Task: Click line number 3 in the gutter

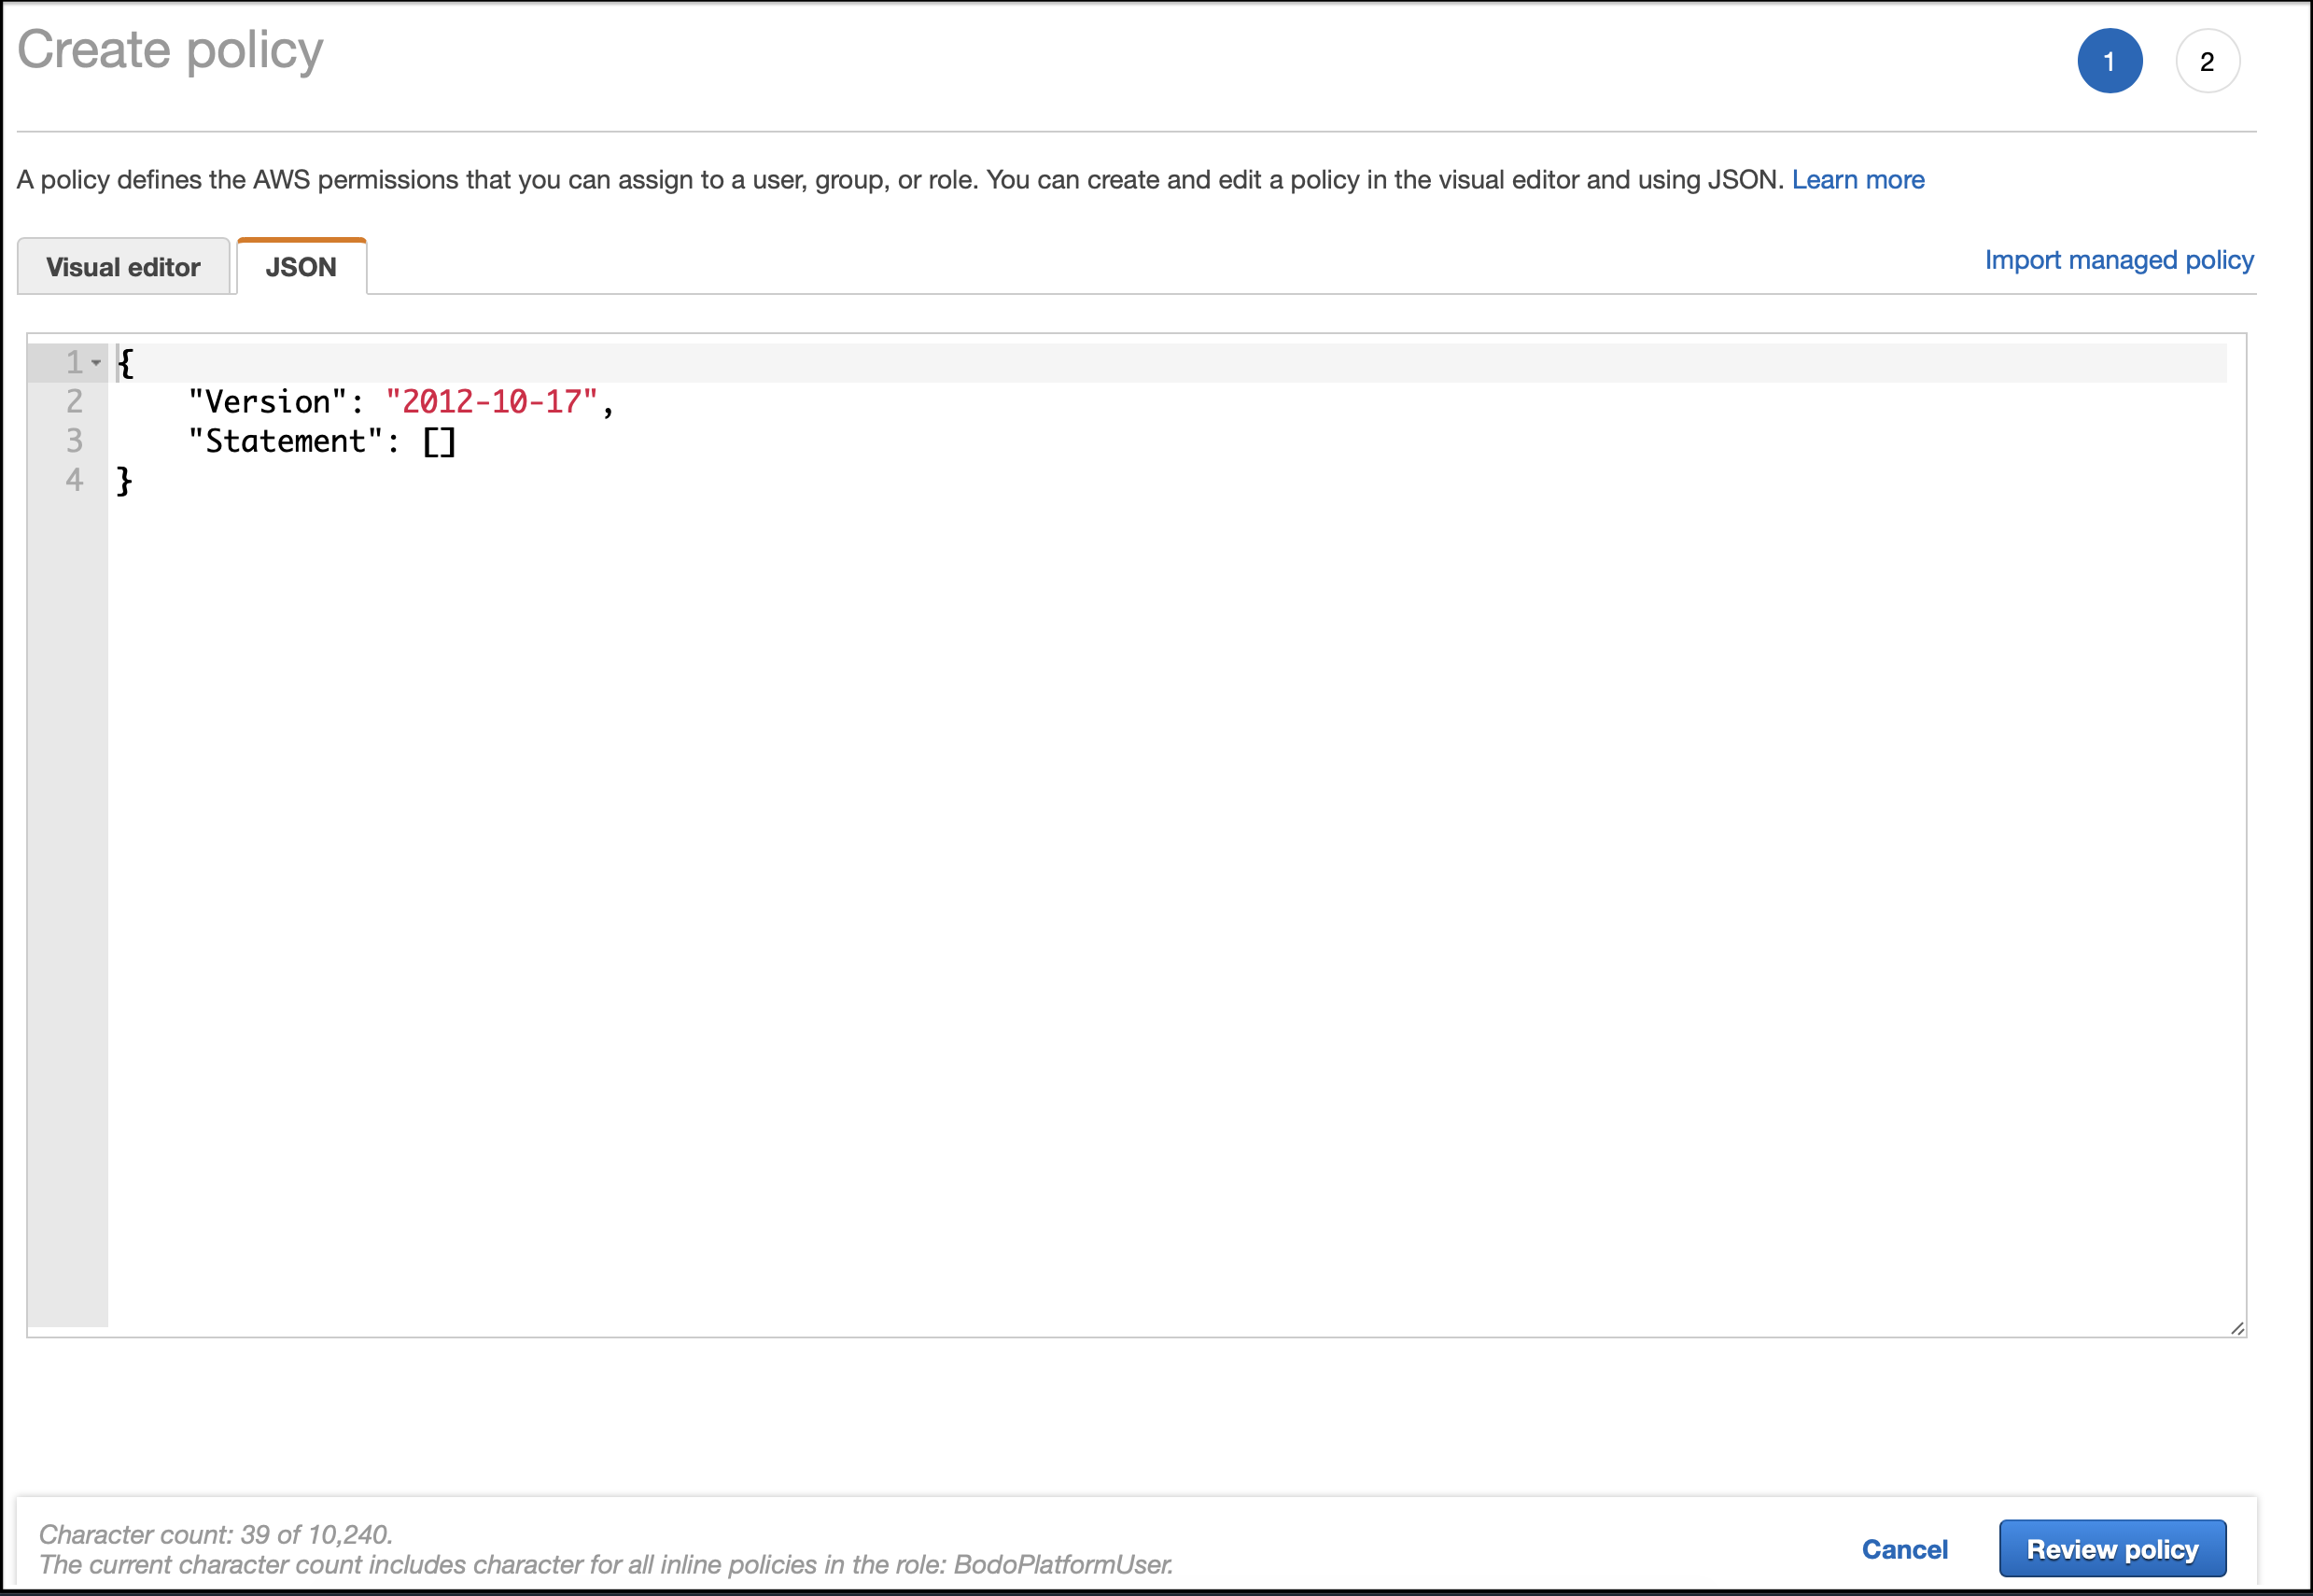Action: pyautogui.click(x=74, y=441)
